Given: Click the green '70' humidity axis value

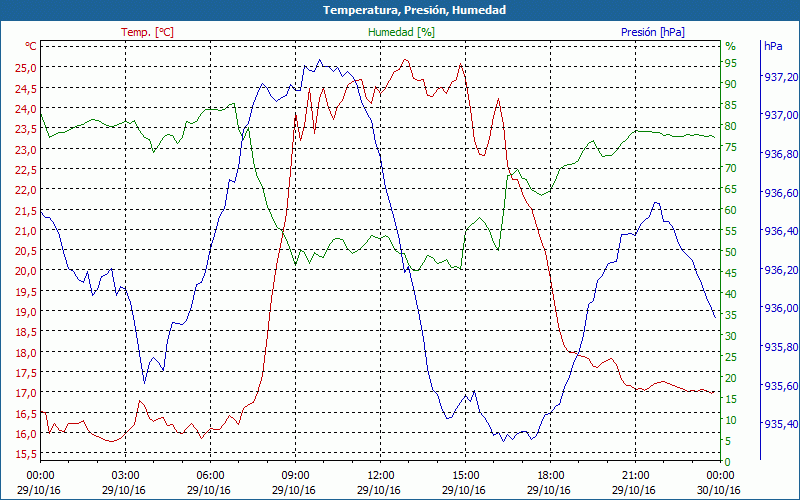Looking at the screenshot, I should point(731,168).
